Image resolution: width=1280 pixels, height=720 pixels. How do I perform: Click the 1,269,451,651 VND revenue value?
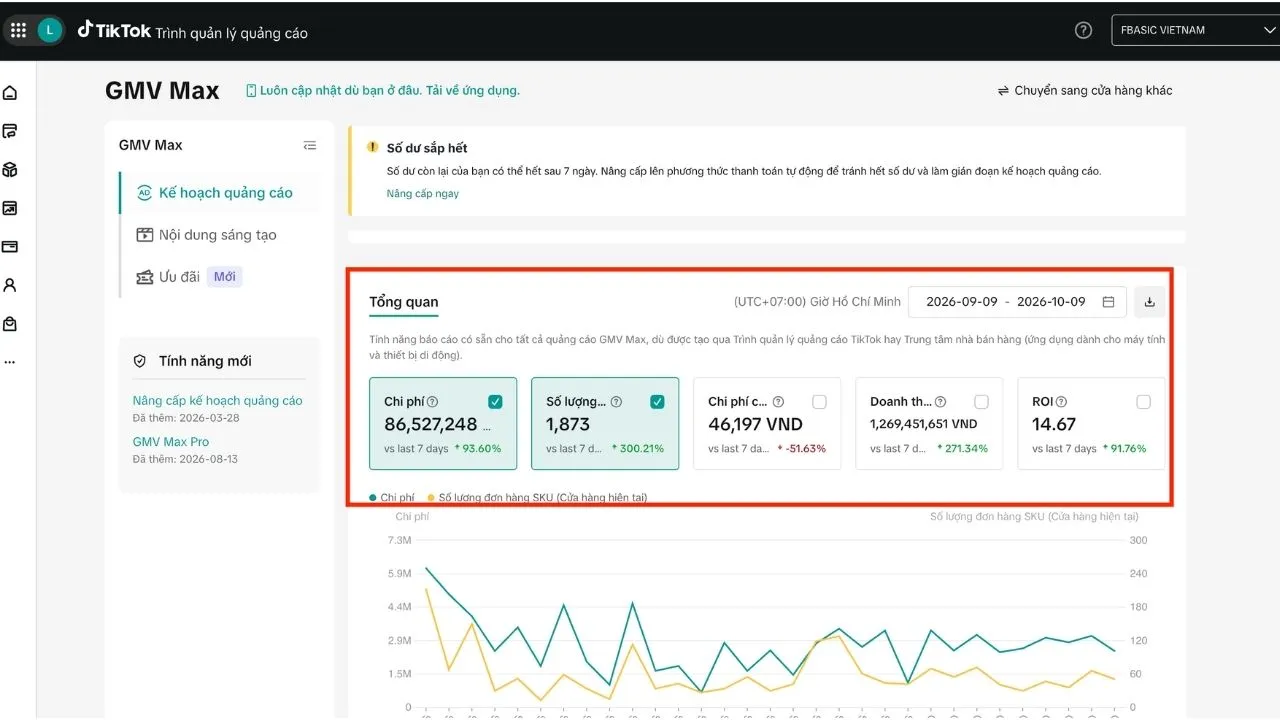coord(924,424)
